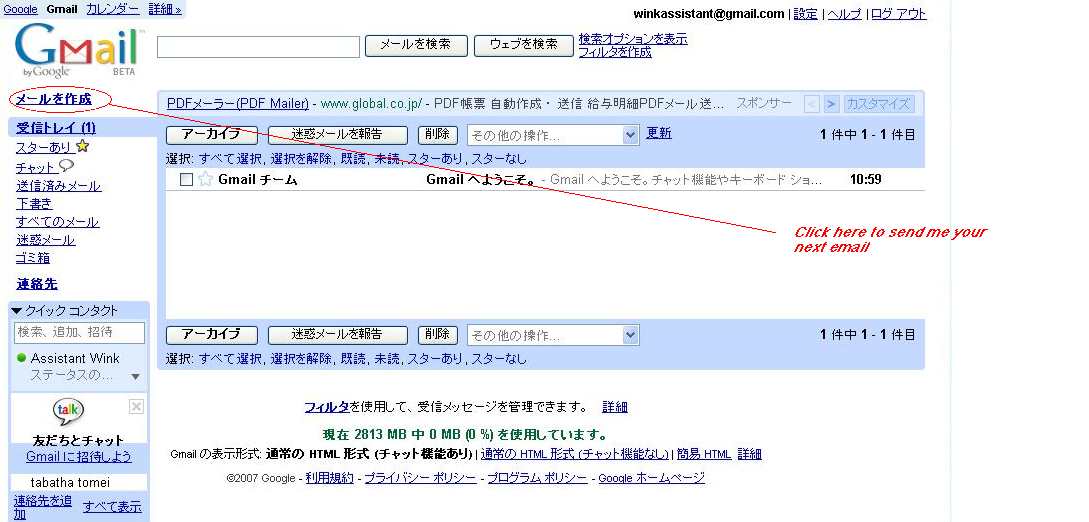The image size is (1089, 522).
Task: Open the ステータスの status dropdown
Action: [135, 376]
